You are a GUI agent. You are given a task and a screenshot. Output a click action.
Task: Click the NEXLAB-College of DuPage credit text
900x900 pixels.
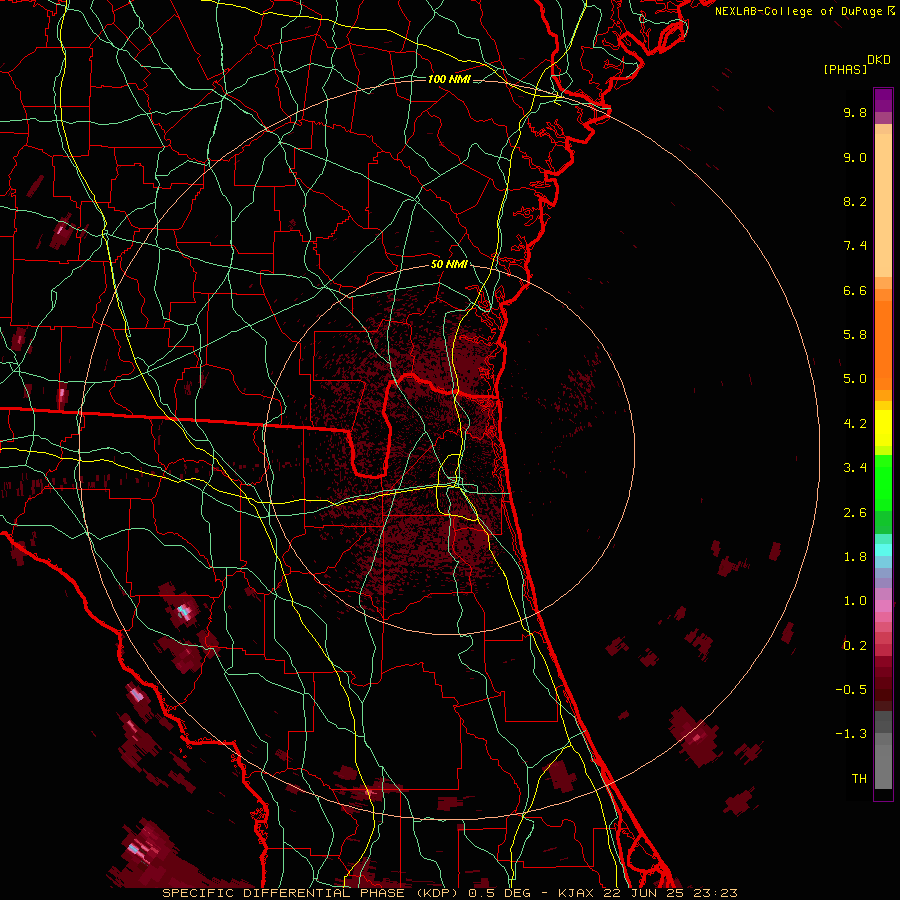pyautogui.click(x=804, y=11)
